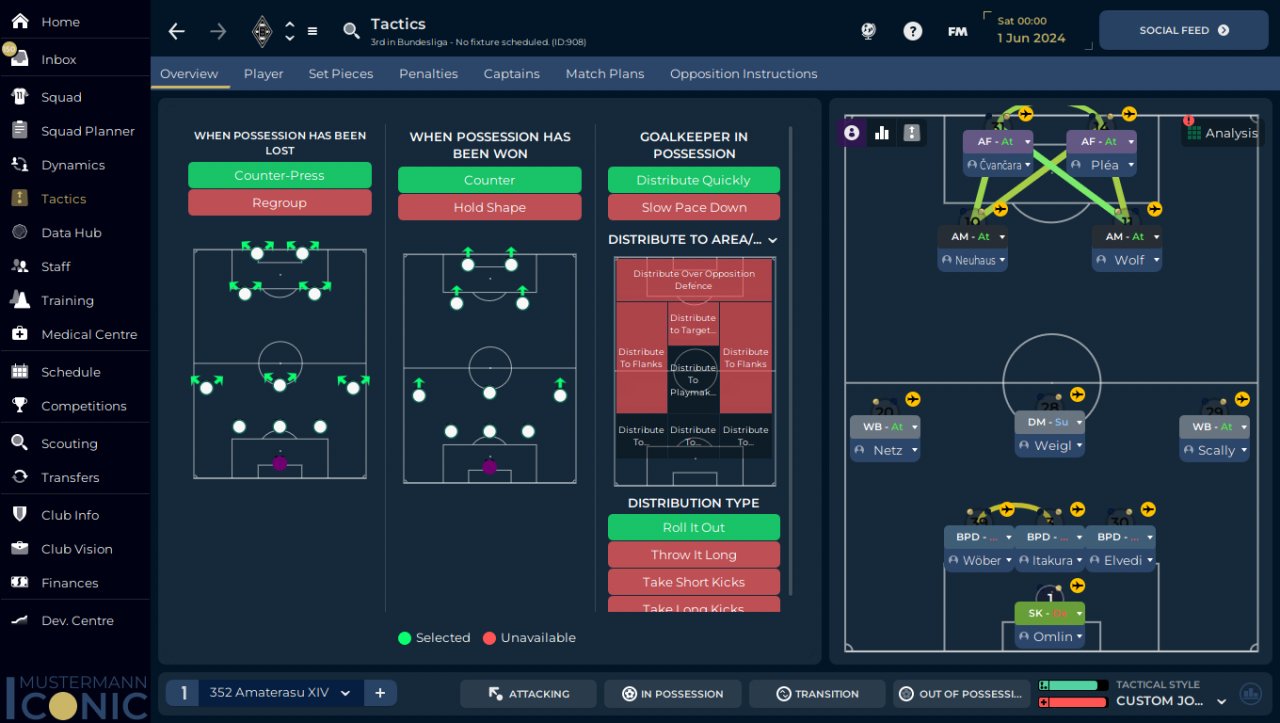Open the team stats icon at bottom right
1280x723 pixels.
pos(1251,693)
